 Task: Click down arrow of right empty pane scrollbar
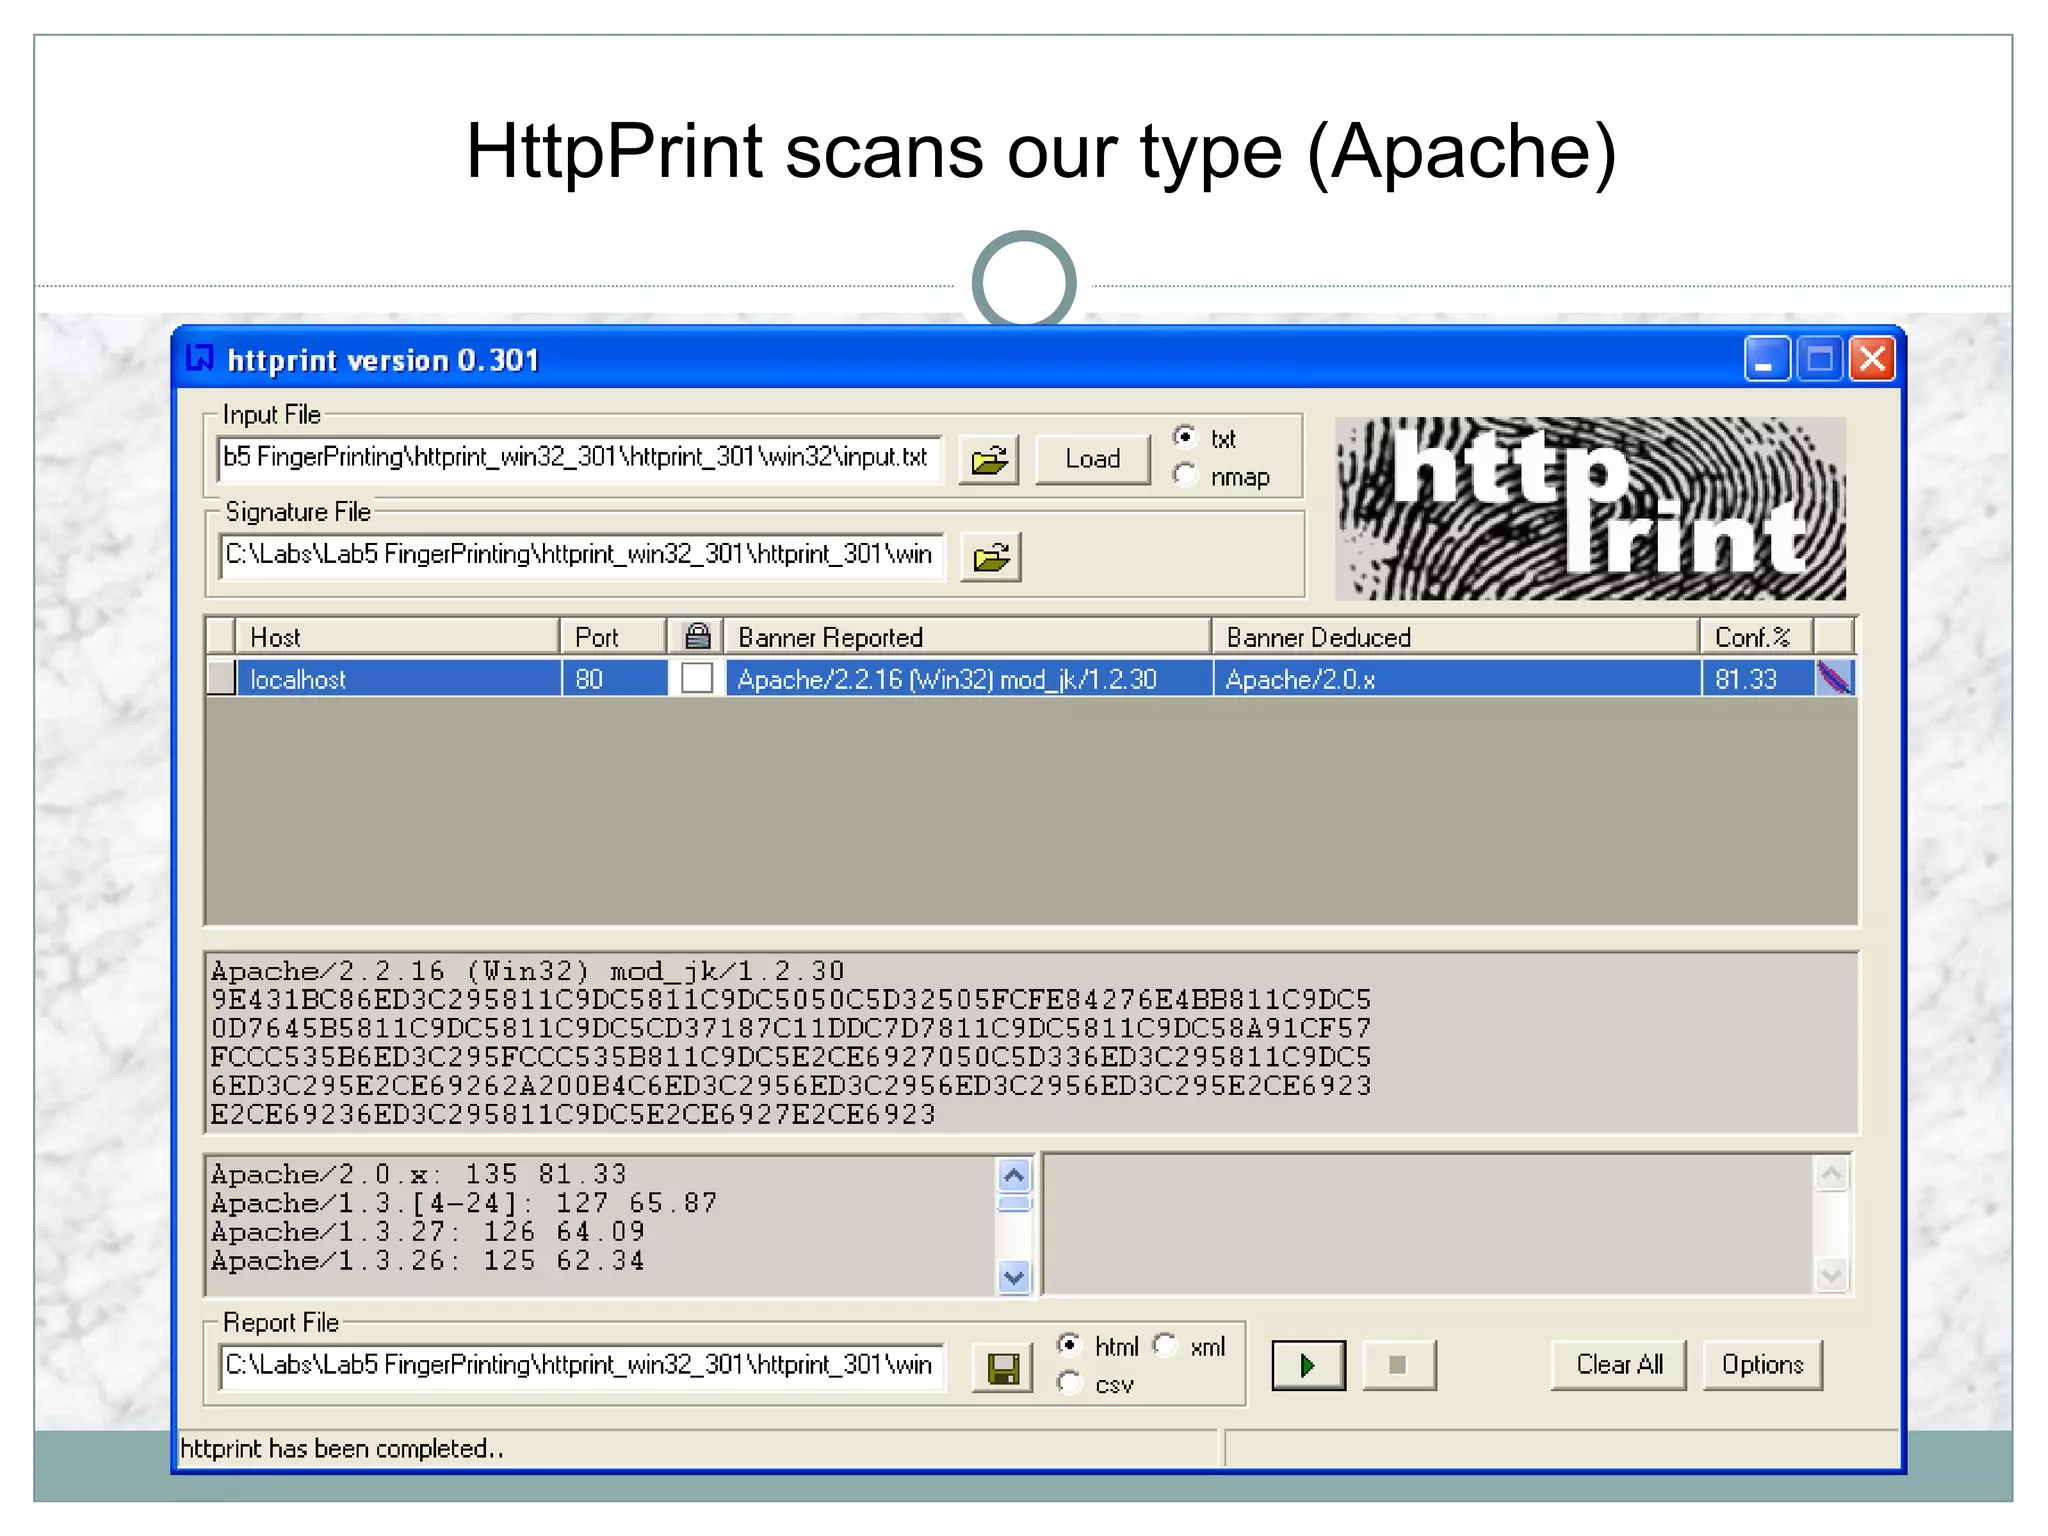coord(1831,1275)
